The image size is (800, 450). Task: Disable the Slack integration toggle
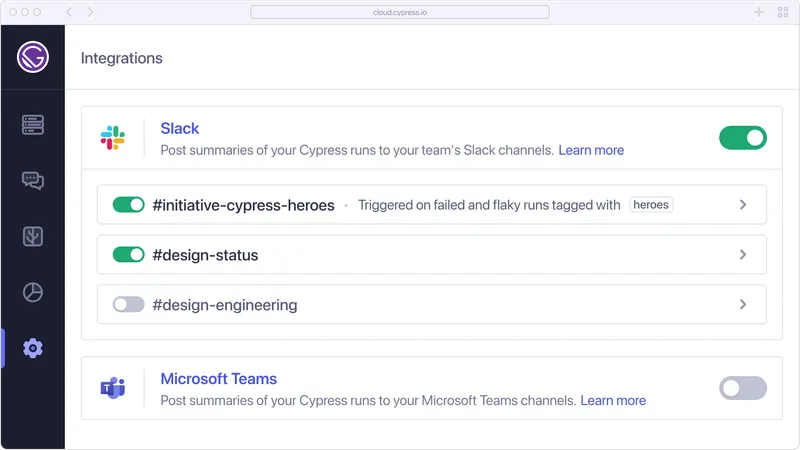tap(743, 138)
